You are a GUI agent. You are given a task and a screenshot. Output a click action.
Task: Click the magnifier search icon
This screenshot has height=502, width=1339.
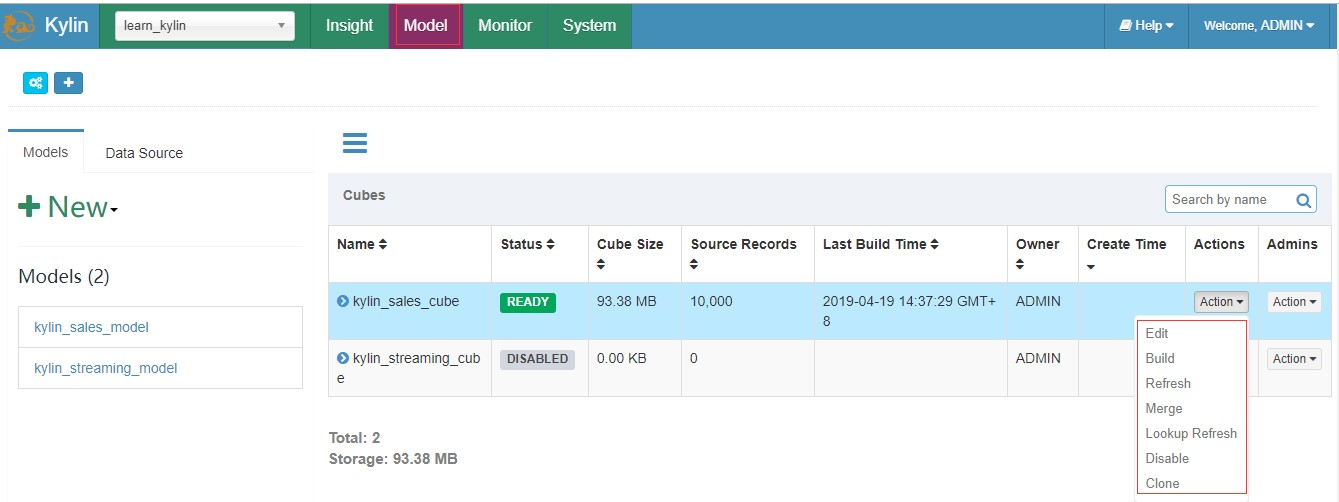[x=1303, y=200]
